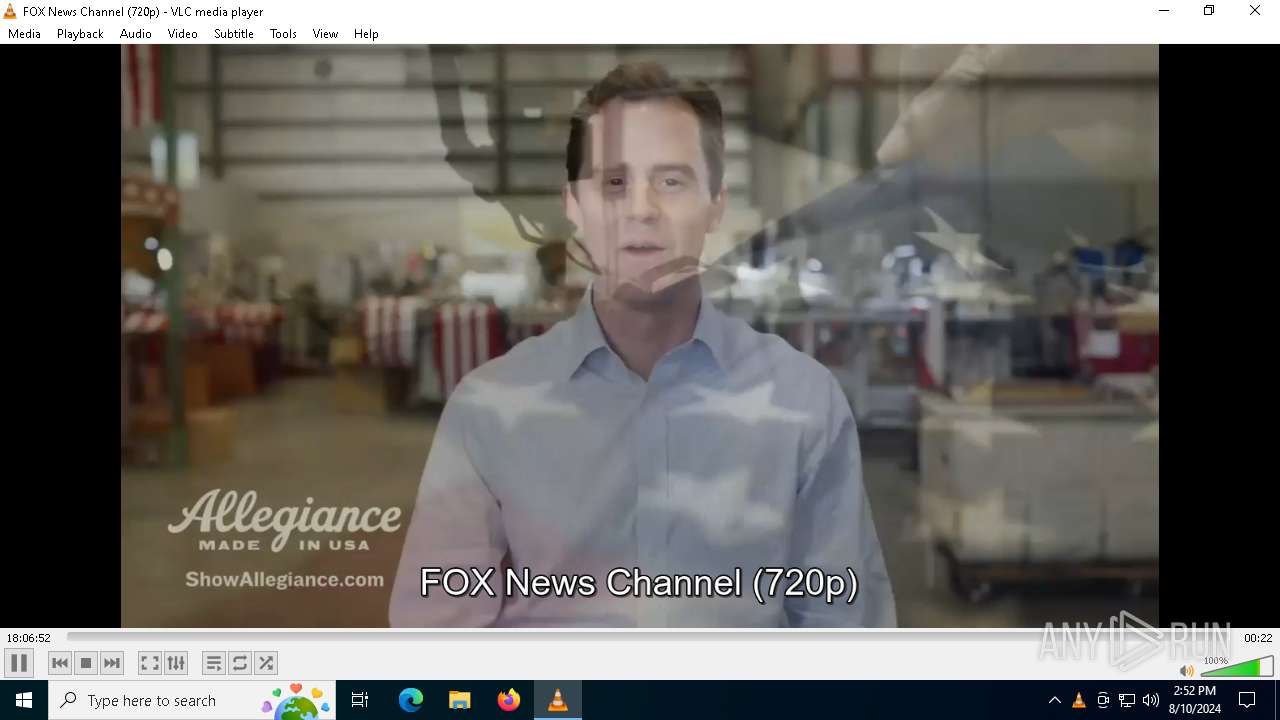Open the Windows Start menu
This screenshot has width=1280, height=720.
[24, 700]
